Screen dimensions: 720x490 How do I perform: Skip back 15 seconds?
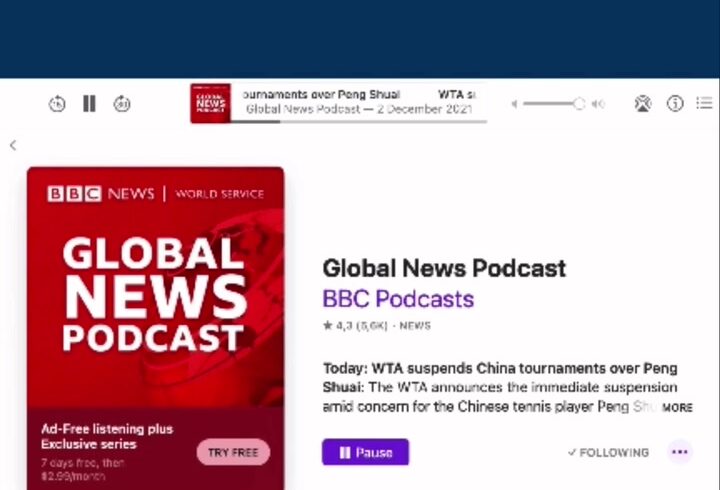pyautogui.click(x=57, y=104)
